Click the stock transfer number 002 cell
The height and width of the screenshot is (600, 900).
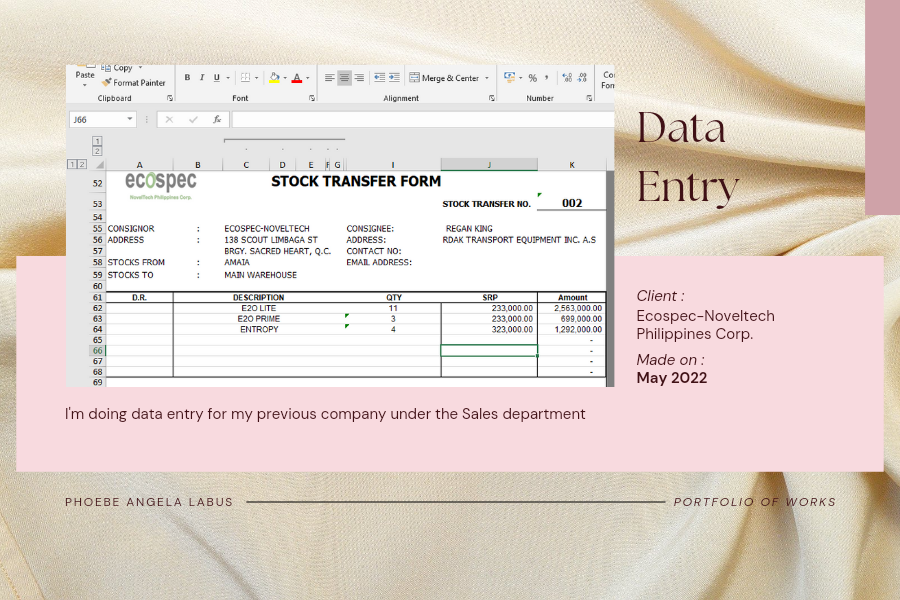[572, 203]
